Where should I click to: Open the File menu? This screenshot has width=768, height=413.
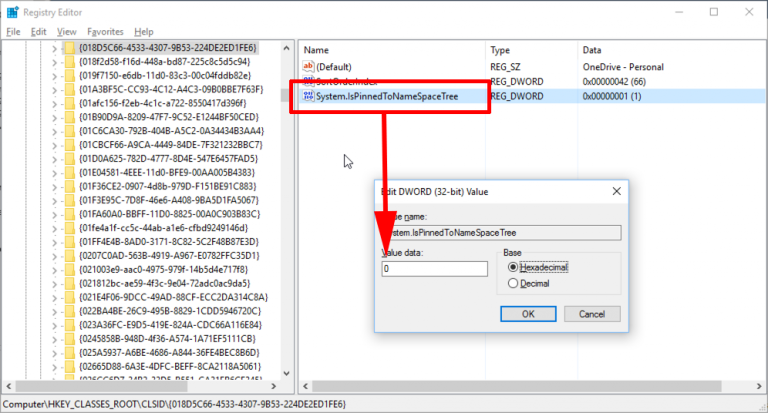click(x=13, y=32)
